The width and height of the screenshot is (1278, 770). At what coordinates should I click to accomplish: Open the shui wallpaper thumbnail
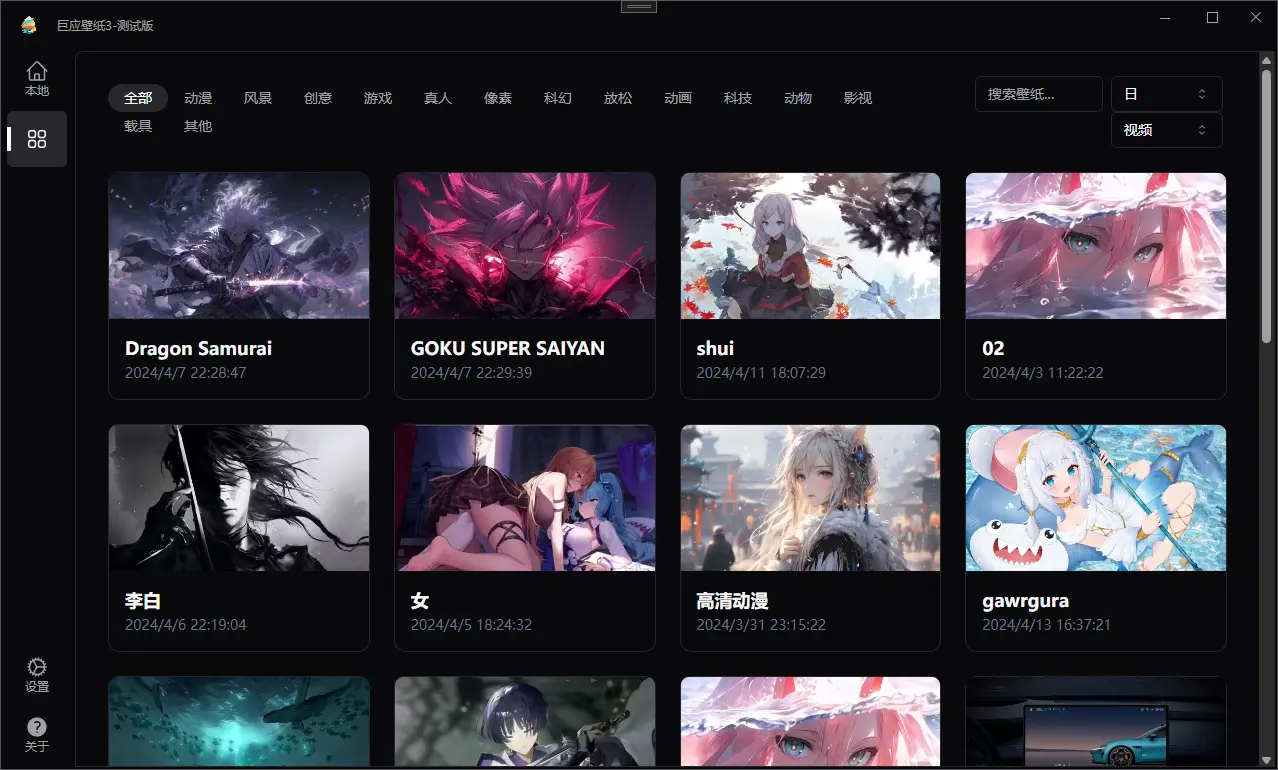[x=810, y=246]
